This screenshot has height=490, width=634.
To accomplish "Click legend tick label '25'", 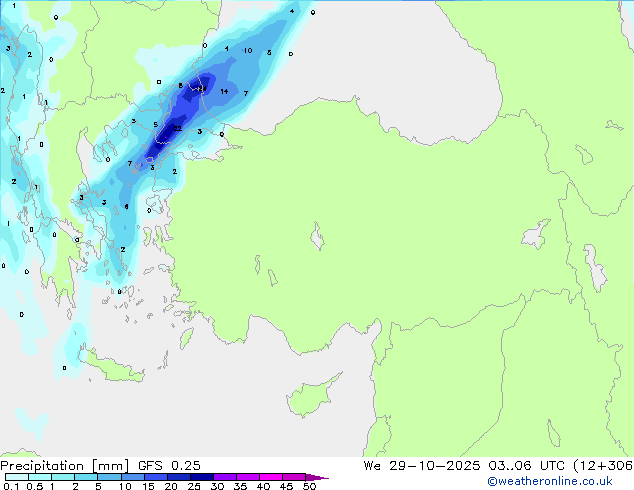I will coord(194,486).
